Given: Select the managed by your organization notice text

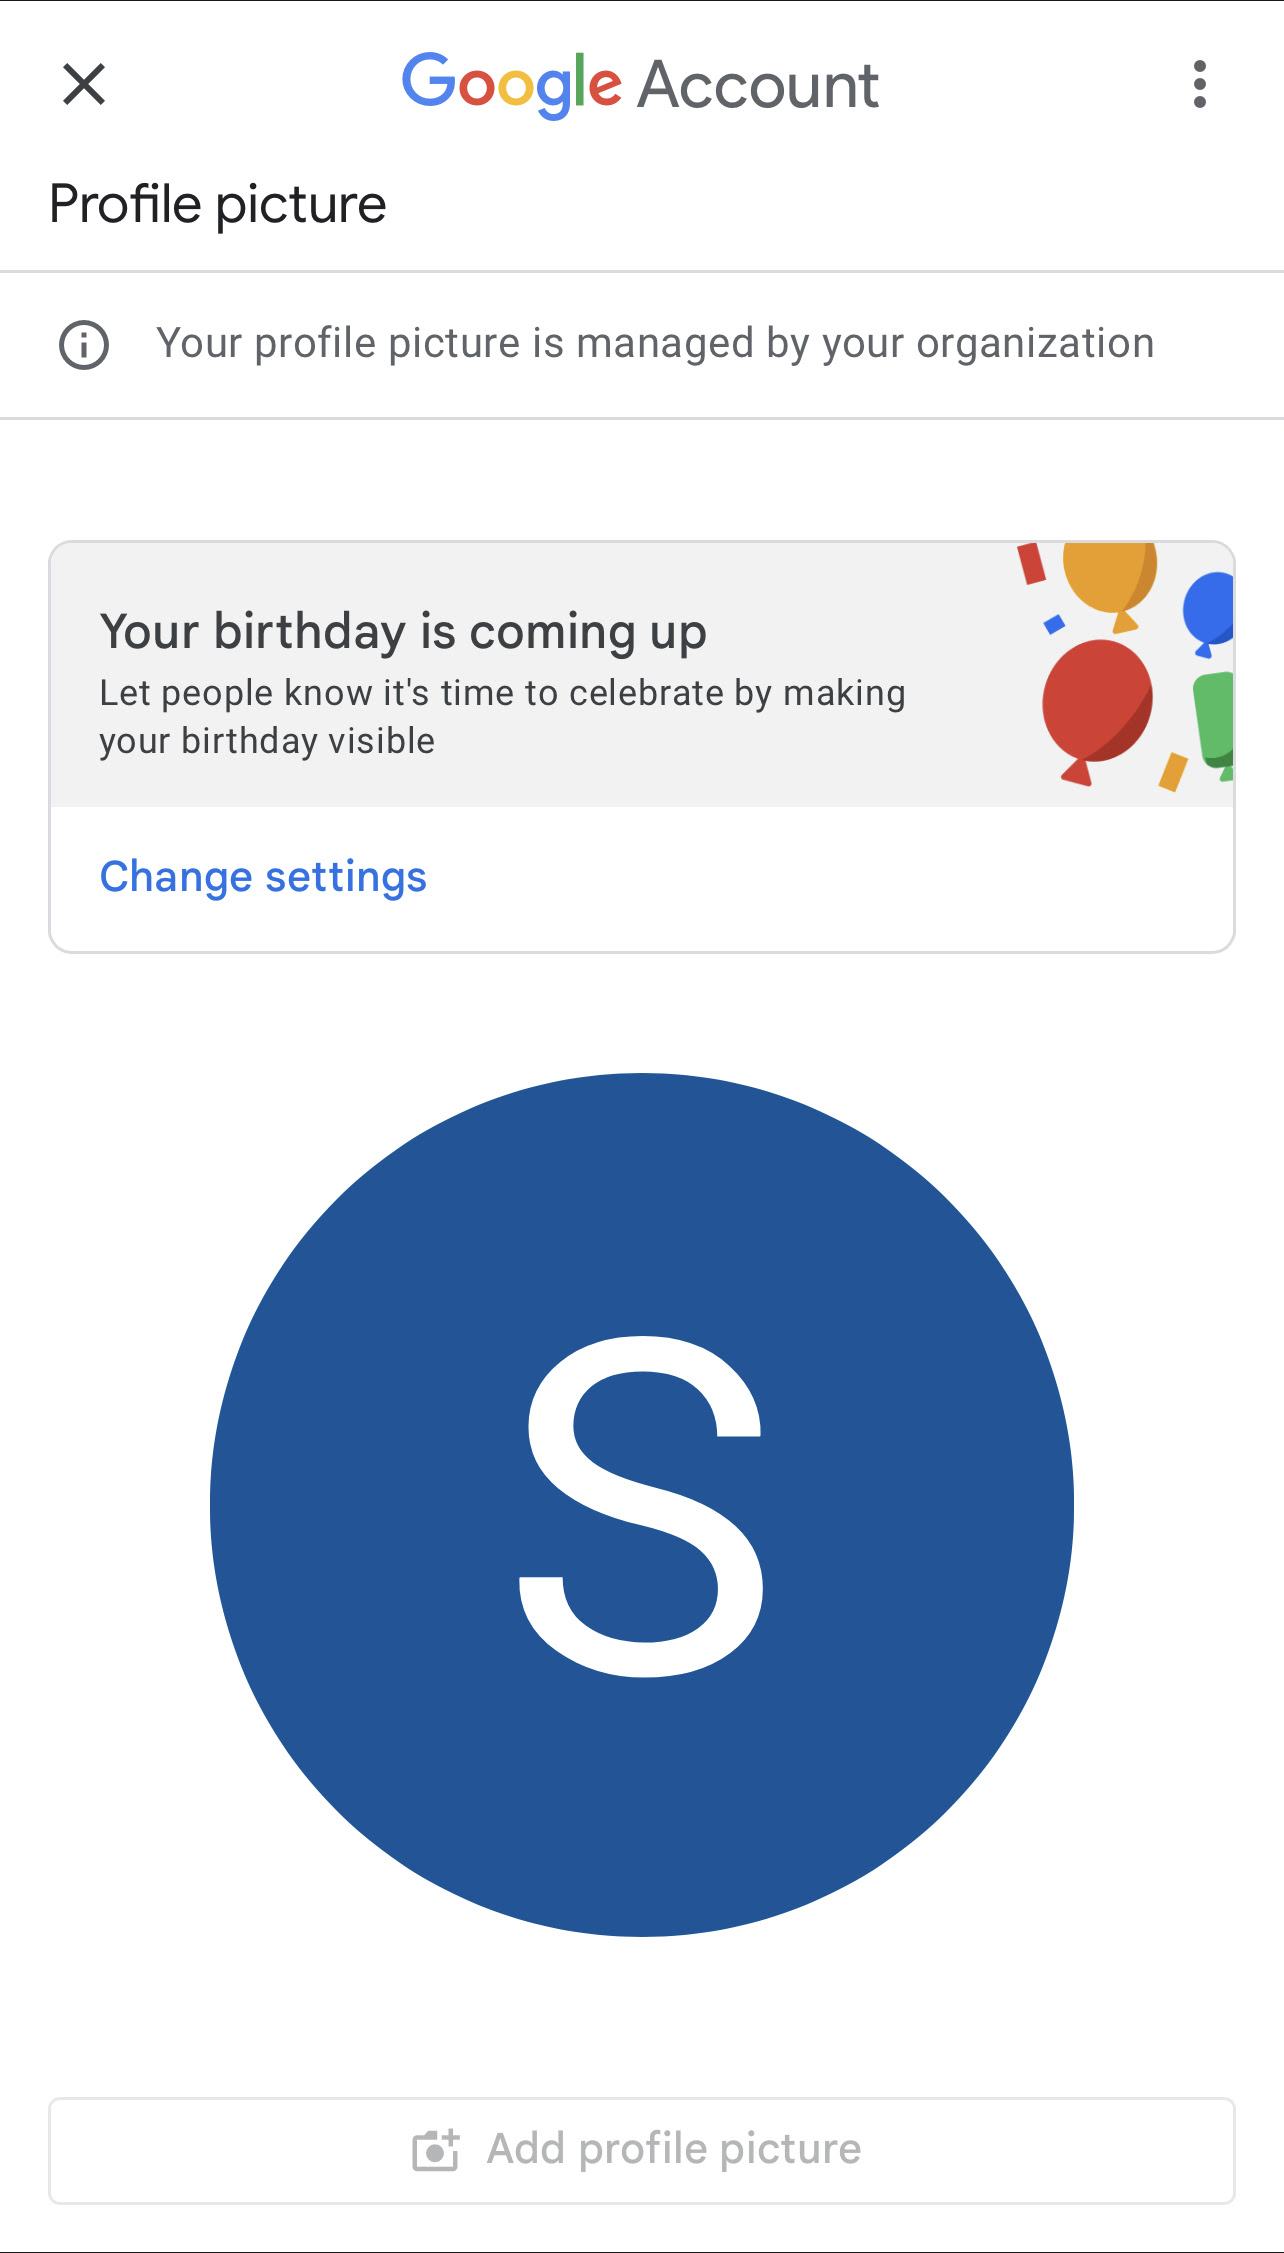Looking at the screenshot, I should tap(655, 344).
